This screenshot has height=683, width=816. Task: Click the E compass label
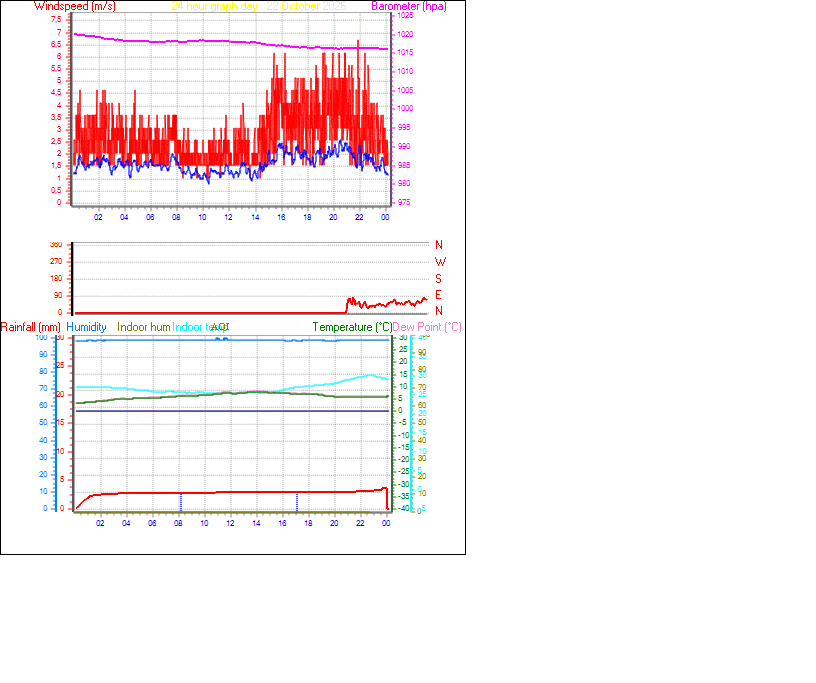(438, 295)
